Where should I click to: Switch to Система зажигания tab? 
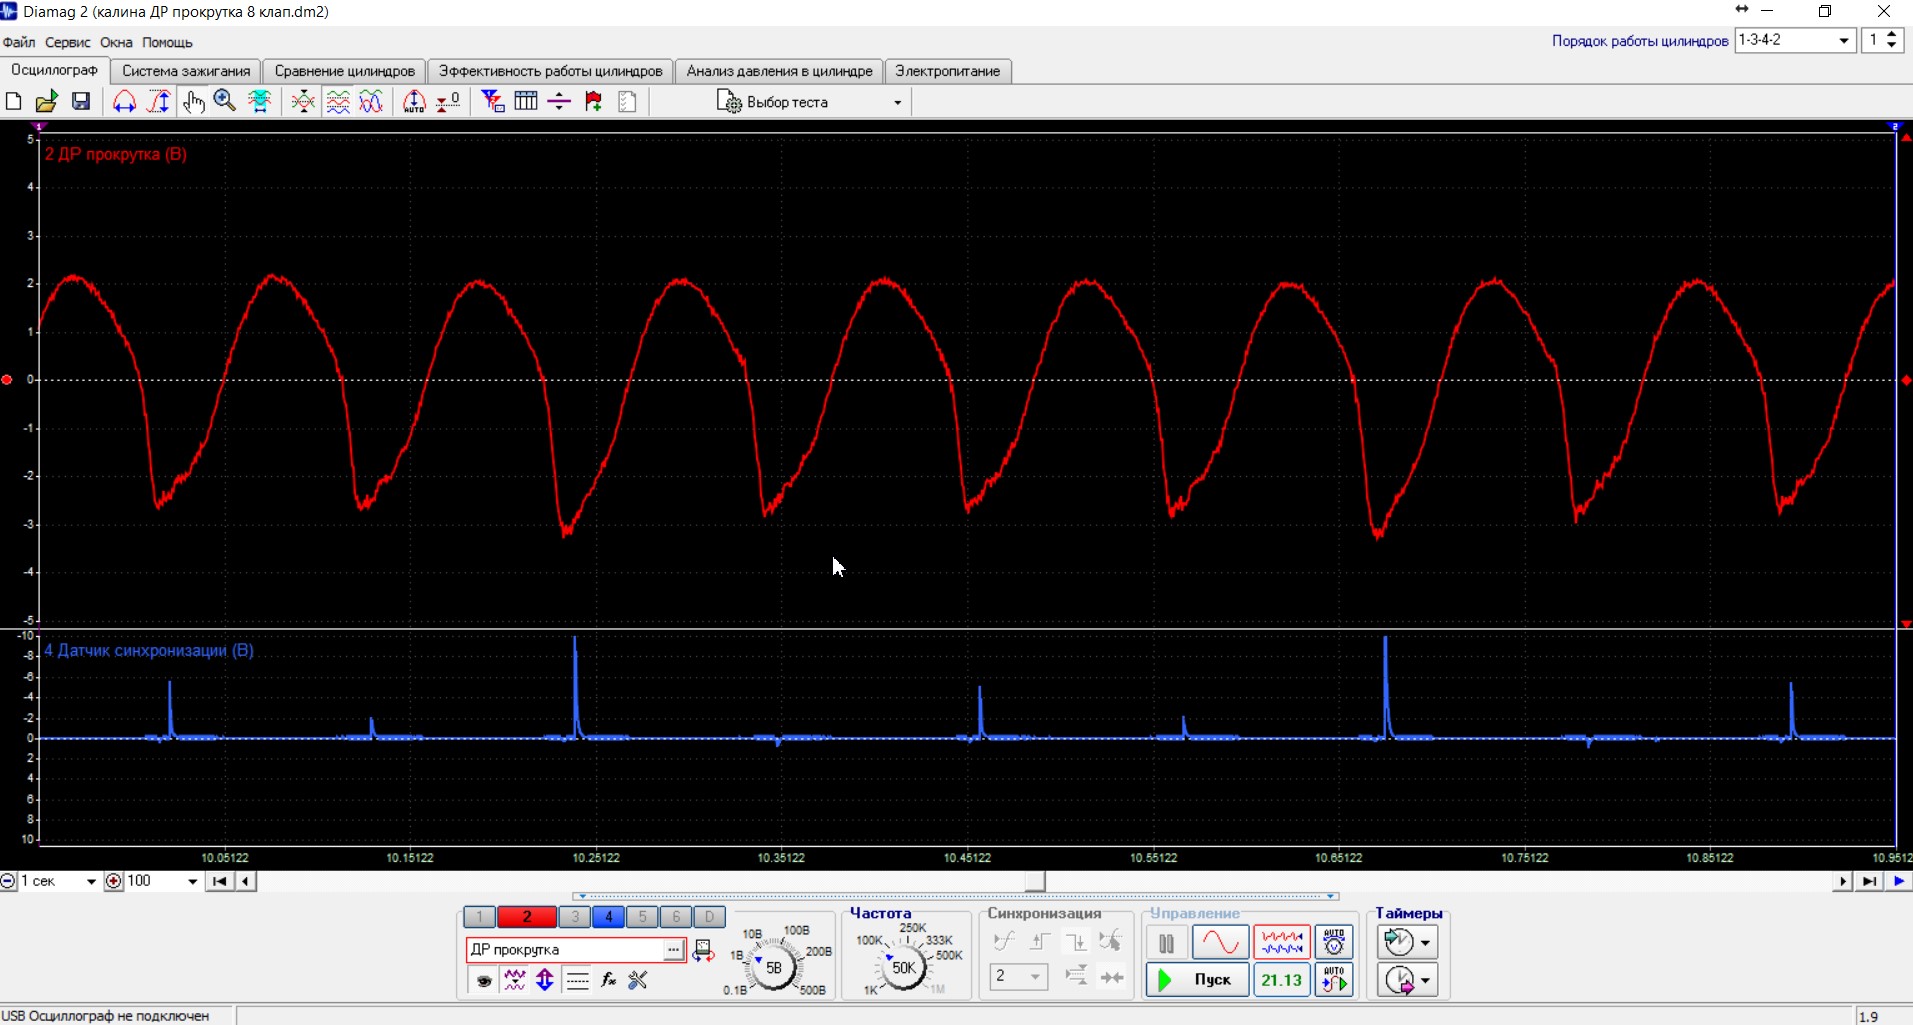point(186,71)
